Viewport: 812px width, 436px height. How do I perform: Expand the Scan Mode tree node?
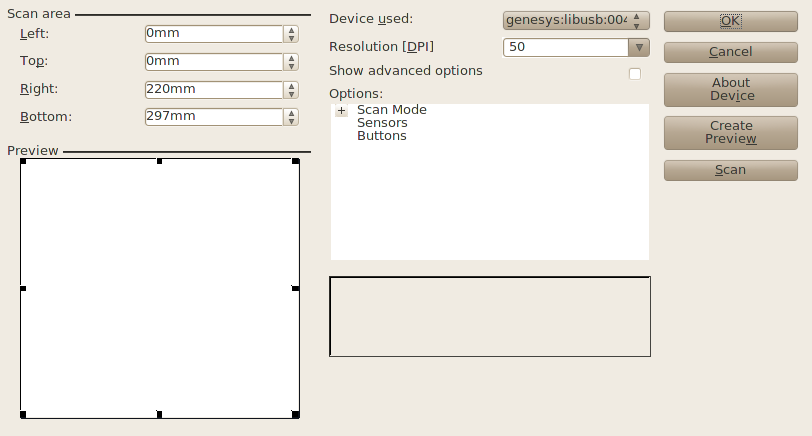[x=341, y=110]
